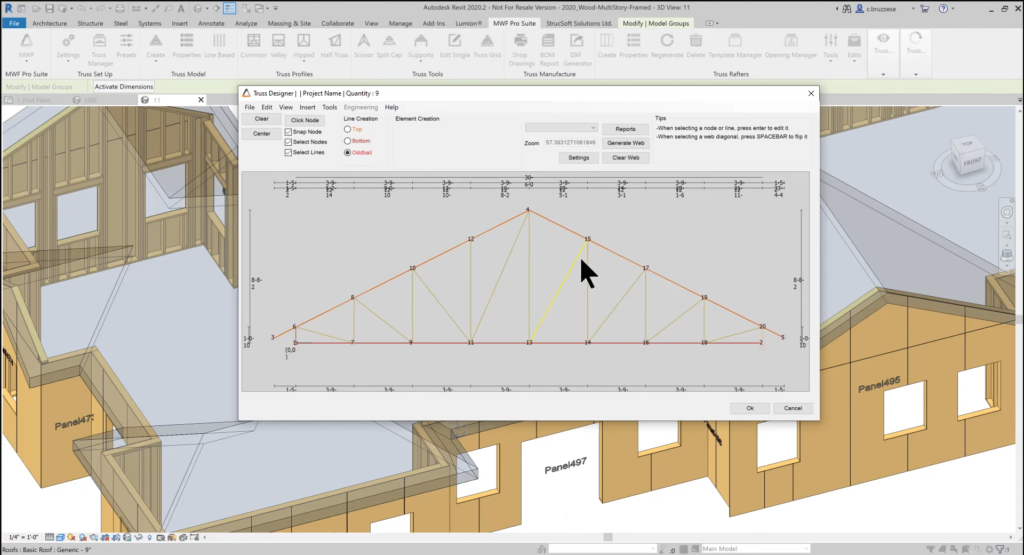Select the Top line creation radio
This screenshot has width=1024, height=555.
pos(347,129)
